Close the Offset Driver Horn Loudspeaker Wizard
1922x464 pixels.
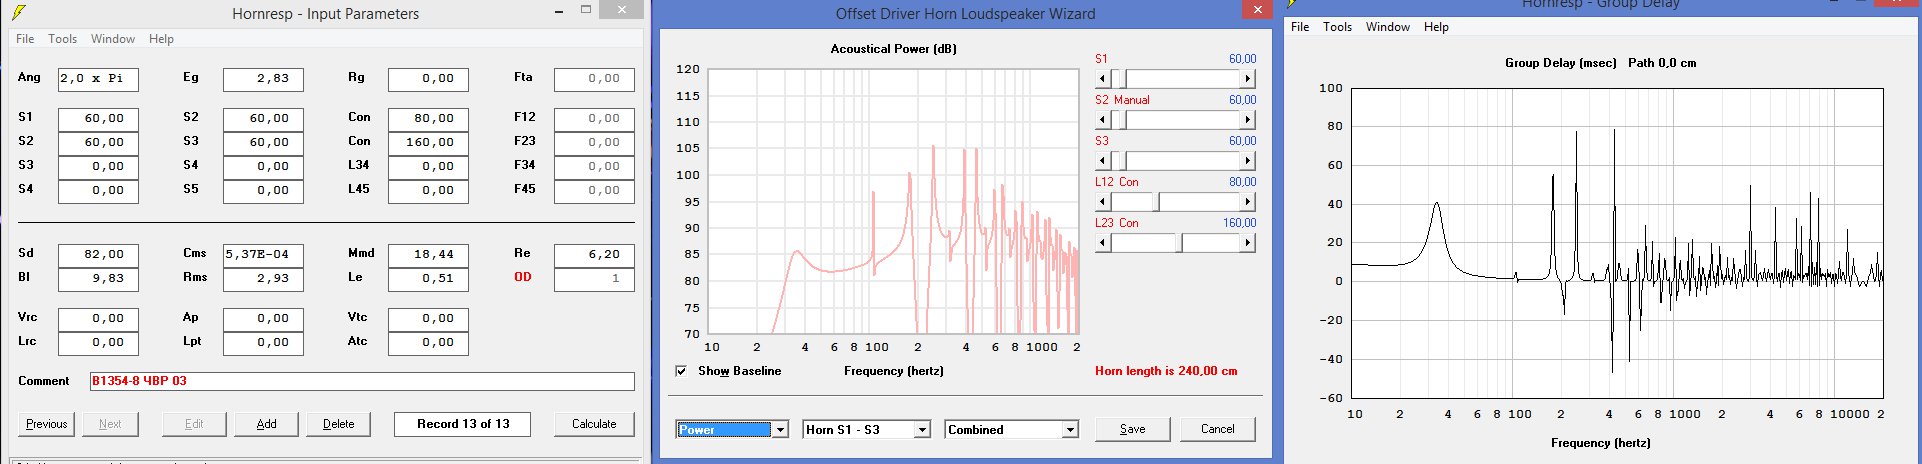coord(1257,9)
